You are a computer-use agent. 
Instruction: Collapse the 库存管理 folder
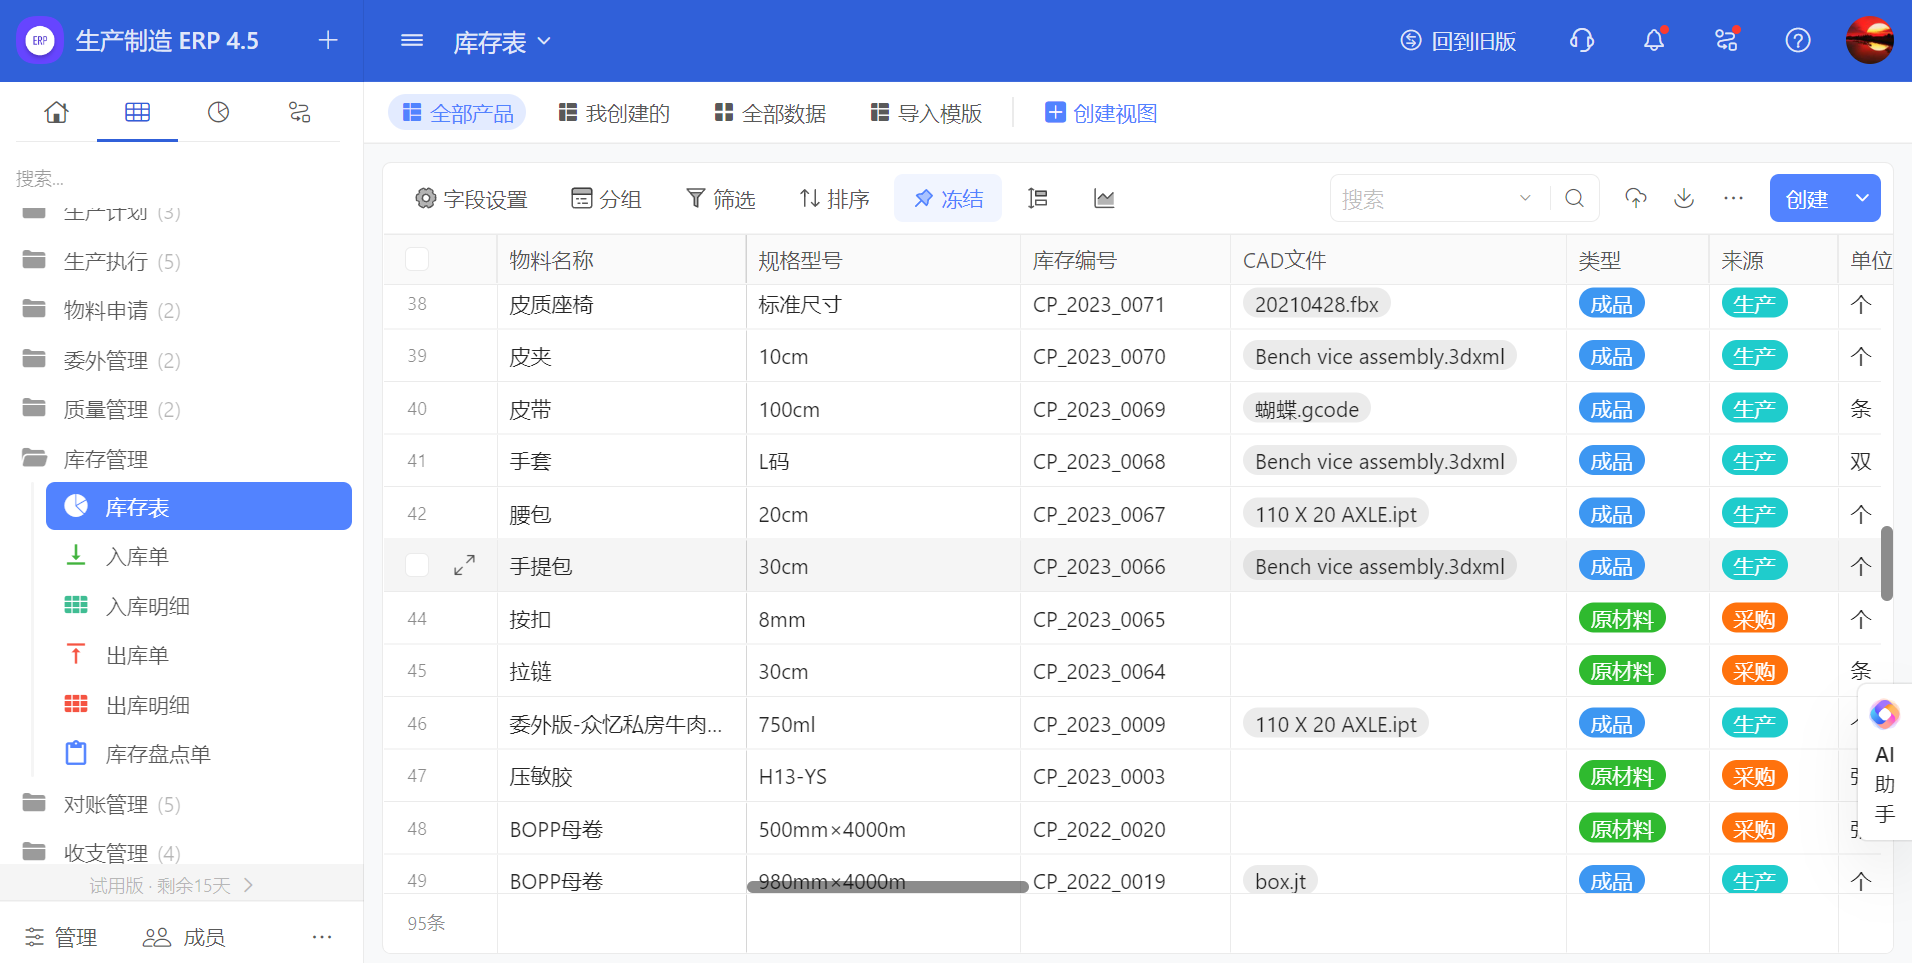[105, 459]
